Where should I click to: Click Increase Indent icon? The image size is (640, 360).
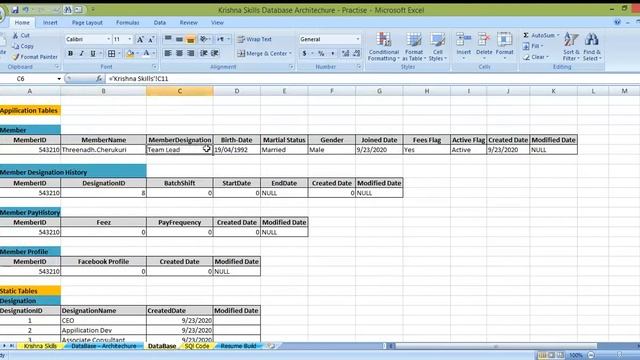click(x=215, y=53)
